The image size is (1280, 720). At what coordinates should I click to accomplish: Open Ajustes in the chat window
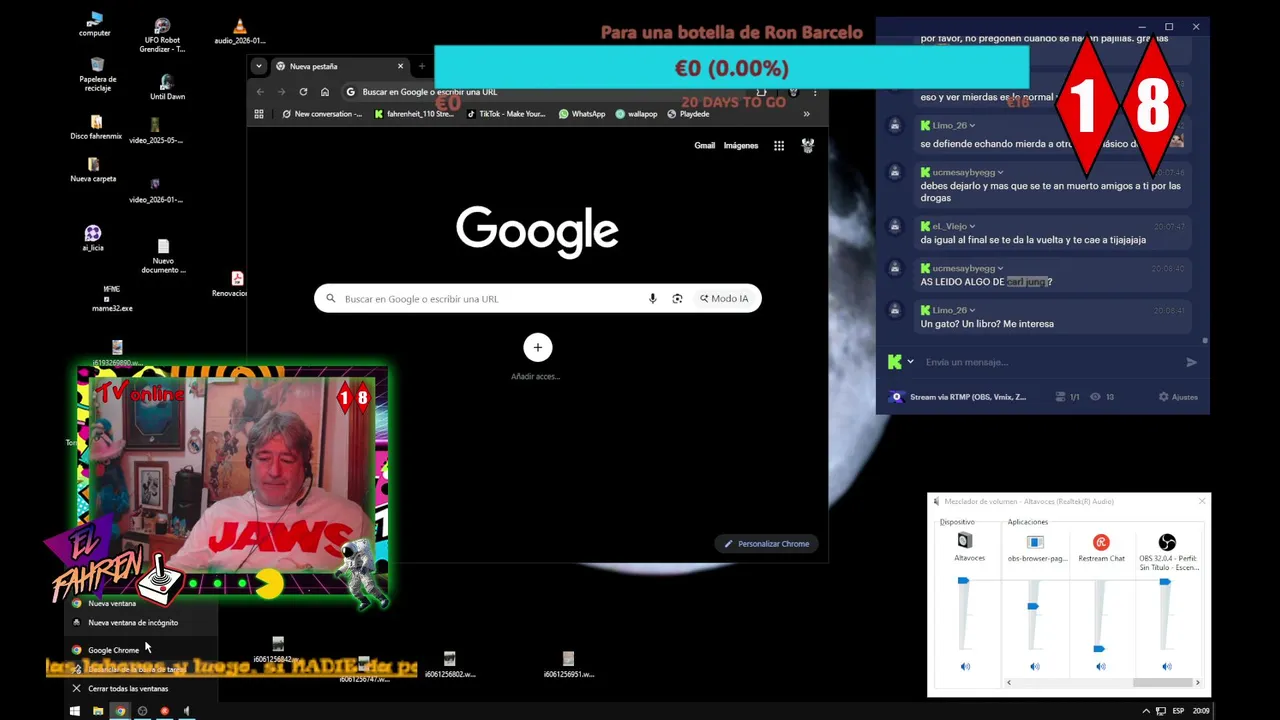[1178, 397]
